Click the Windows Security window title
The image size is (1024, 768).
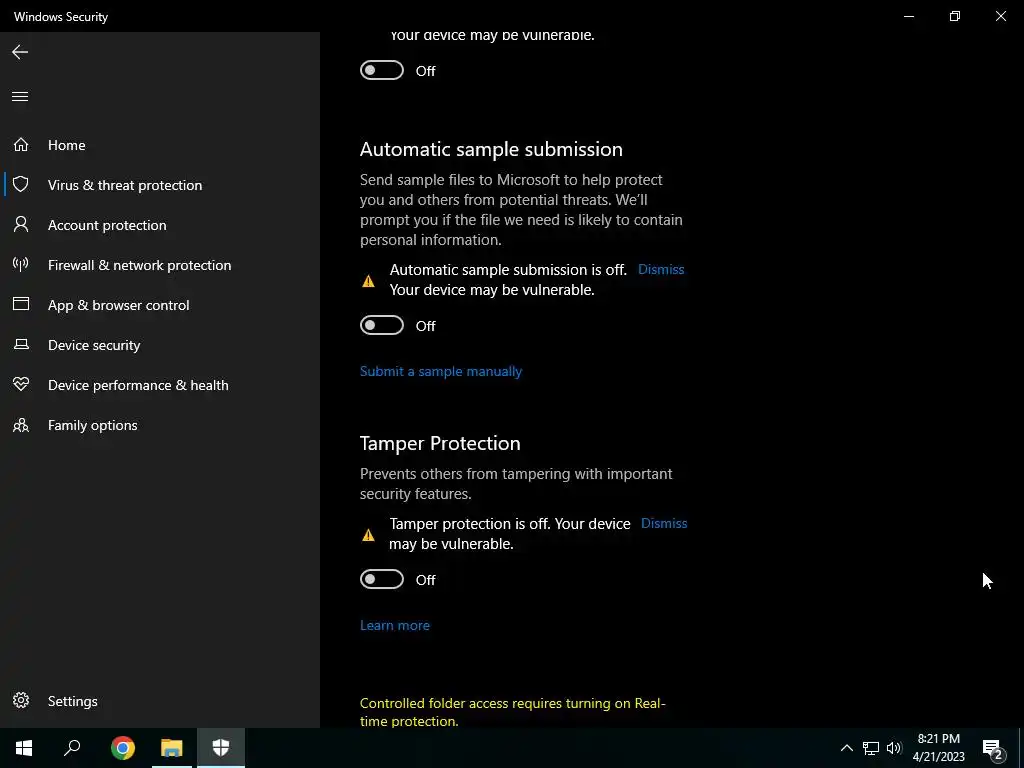61,16
